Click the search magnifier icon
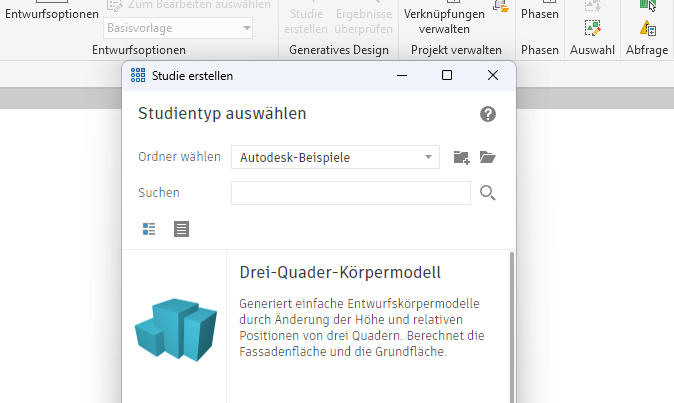674x403 pixels. tap(487, 193)
